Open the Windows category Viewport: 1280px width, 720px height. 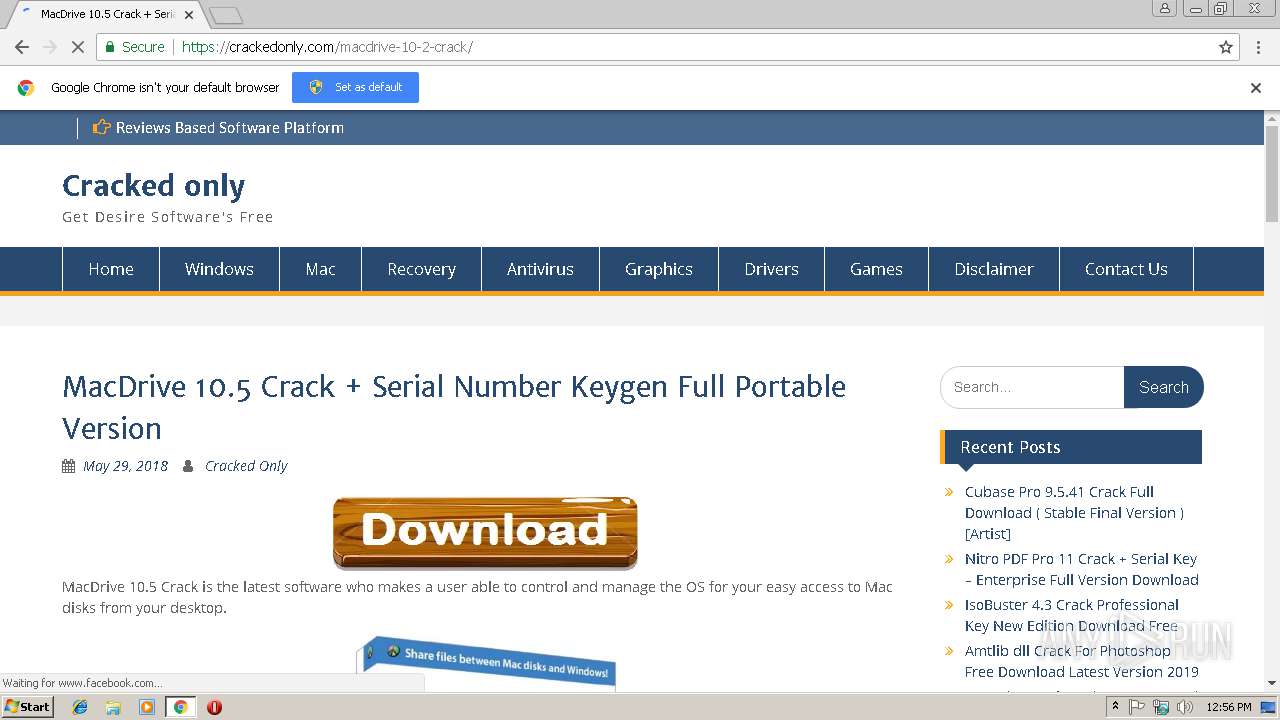pyautogui.click(x=219, y=269)
